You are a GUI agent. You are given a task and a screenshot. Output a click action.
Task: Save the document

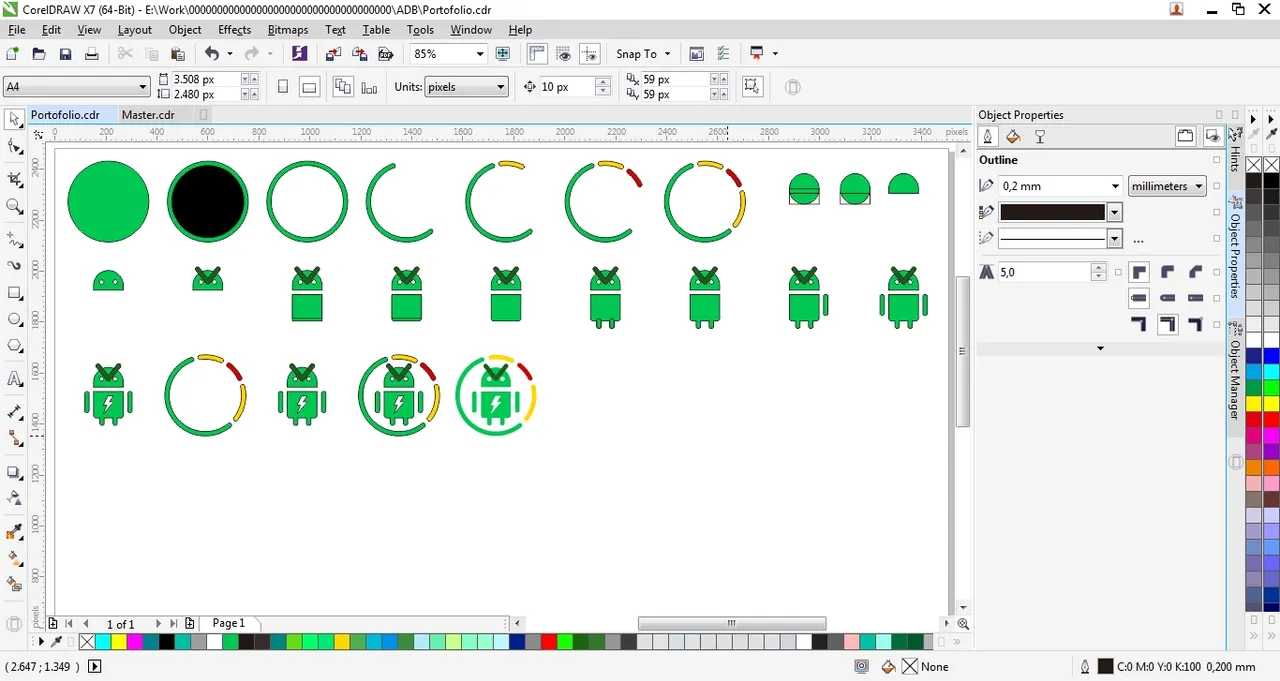pos(65,54)
